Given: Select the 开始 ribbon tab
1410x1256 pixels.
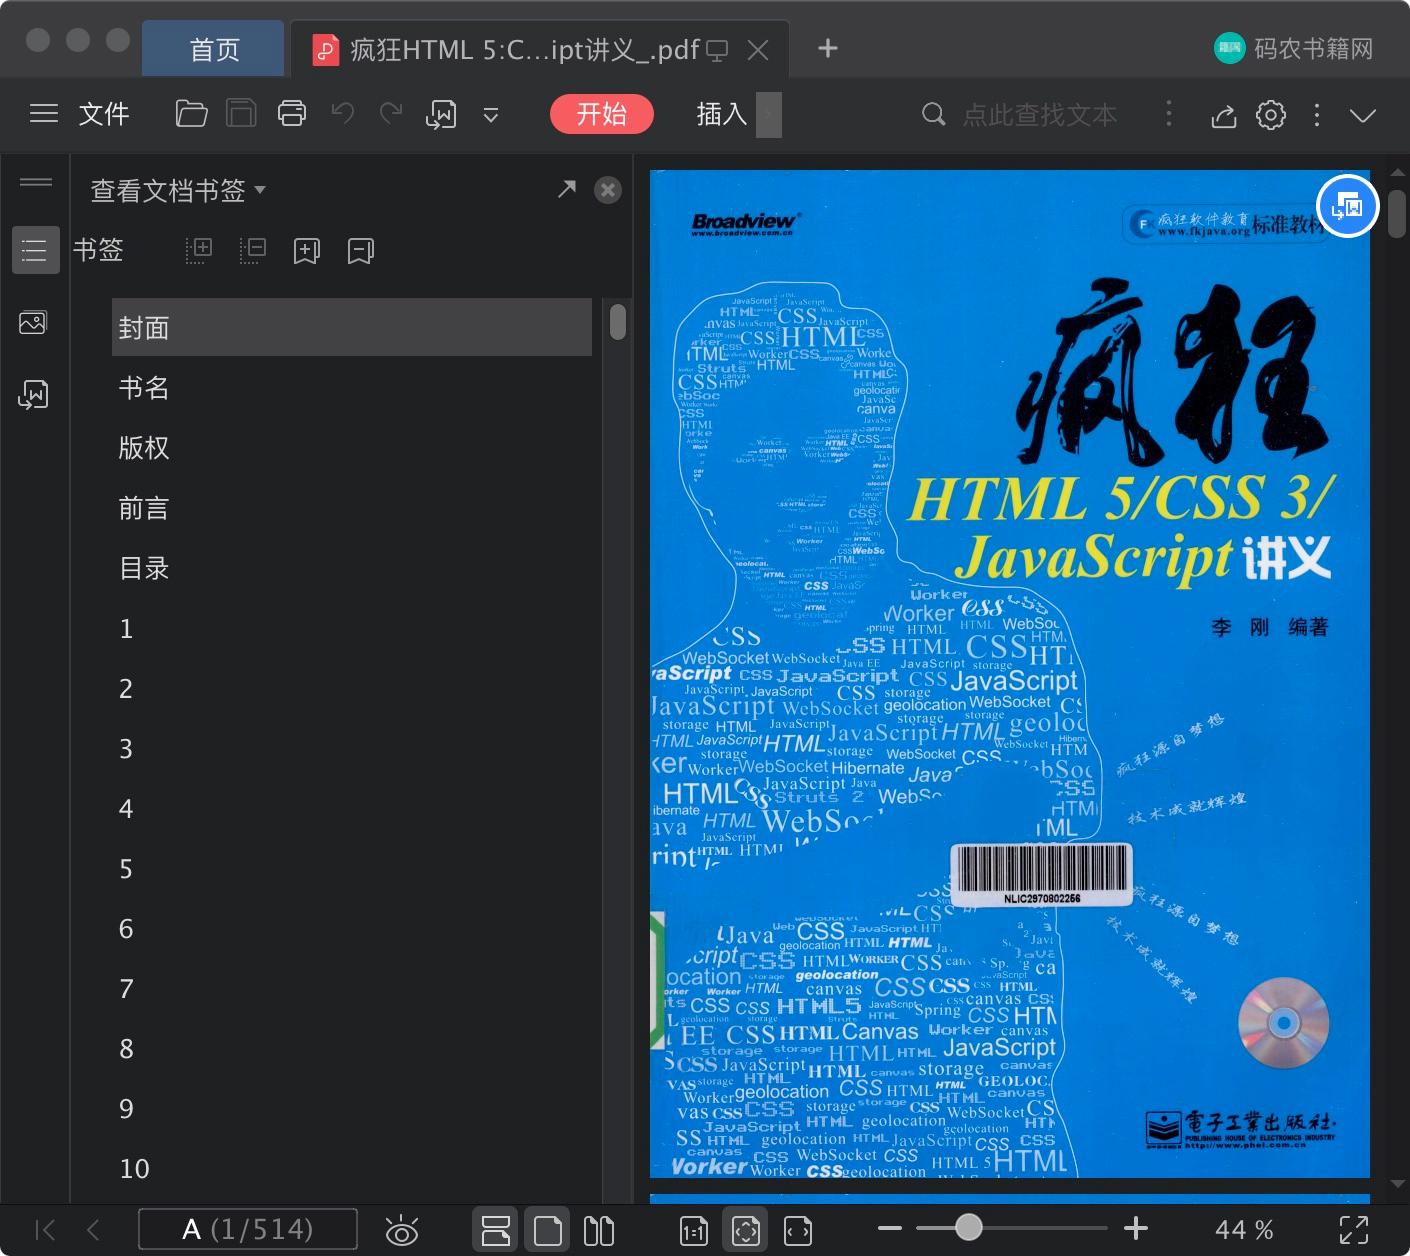Looking at the screenshot, I should 602,114.
